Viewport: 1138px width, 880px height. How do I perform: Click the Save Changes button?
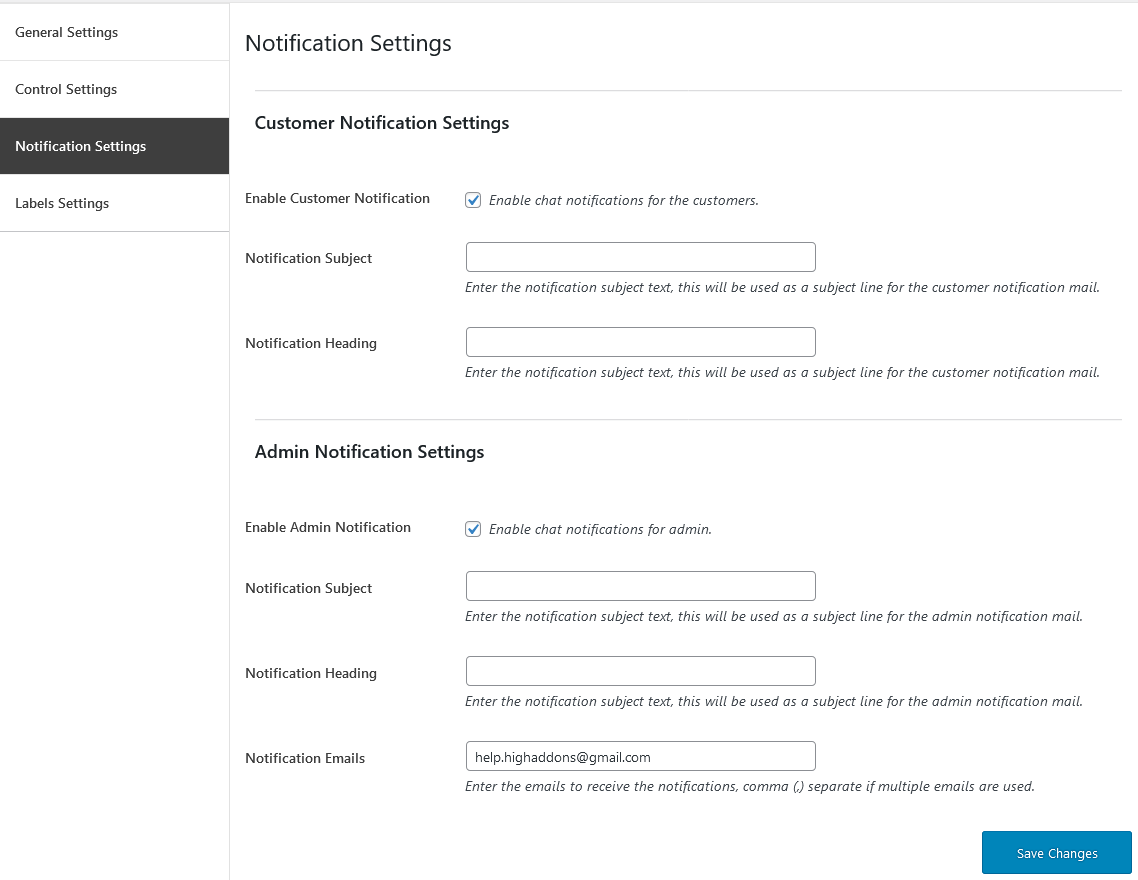click(x=1057, y=853)
